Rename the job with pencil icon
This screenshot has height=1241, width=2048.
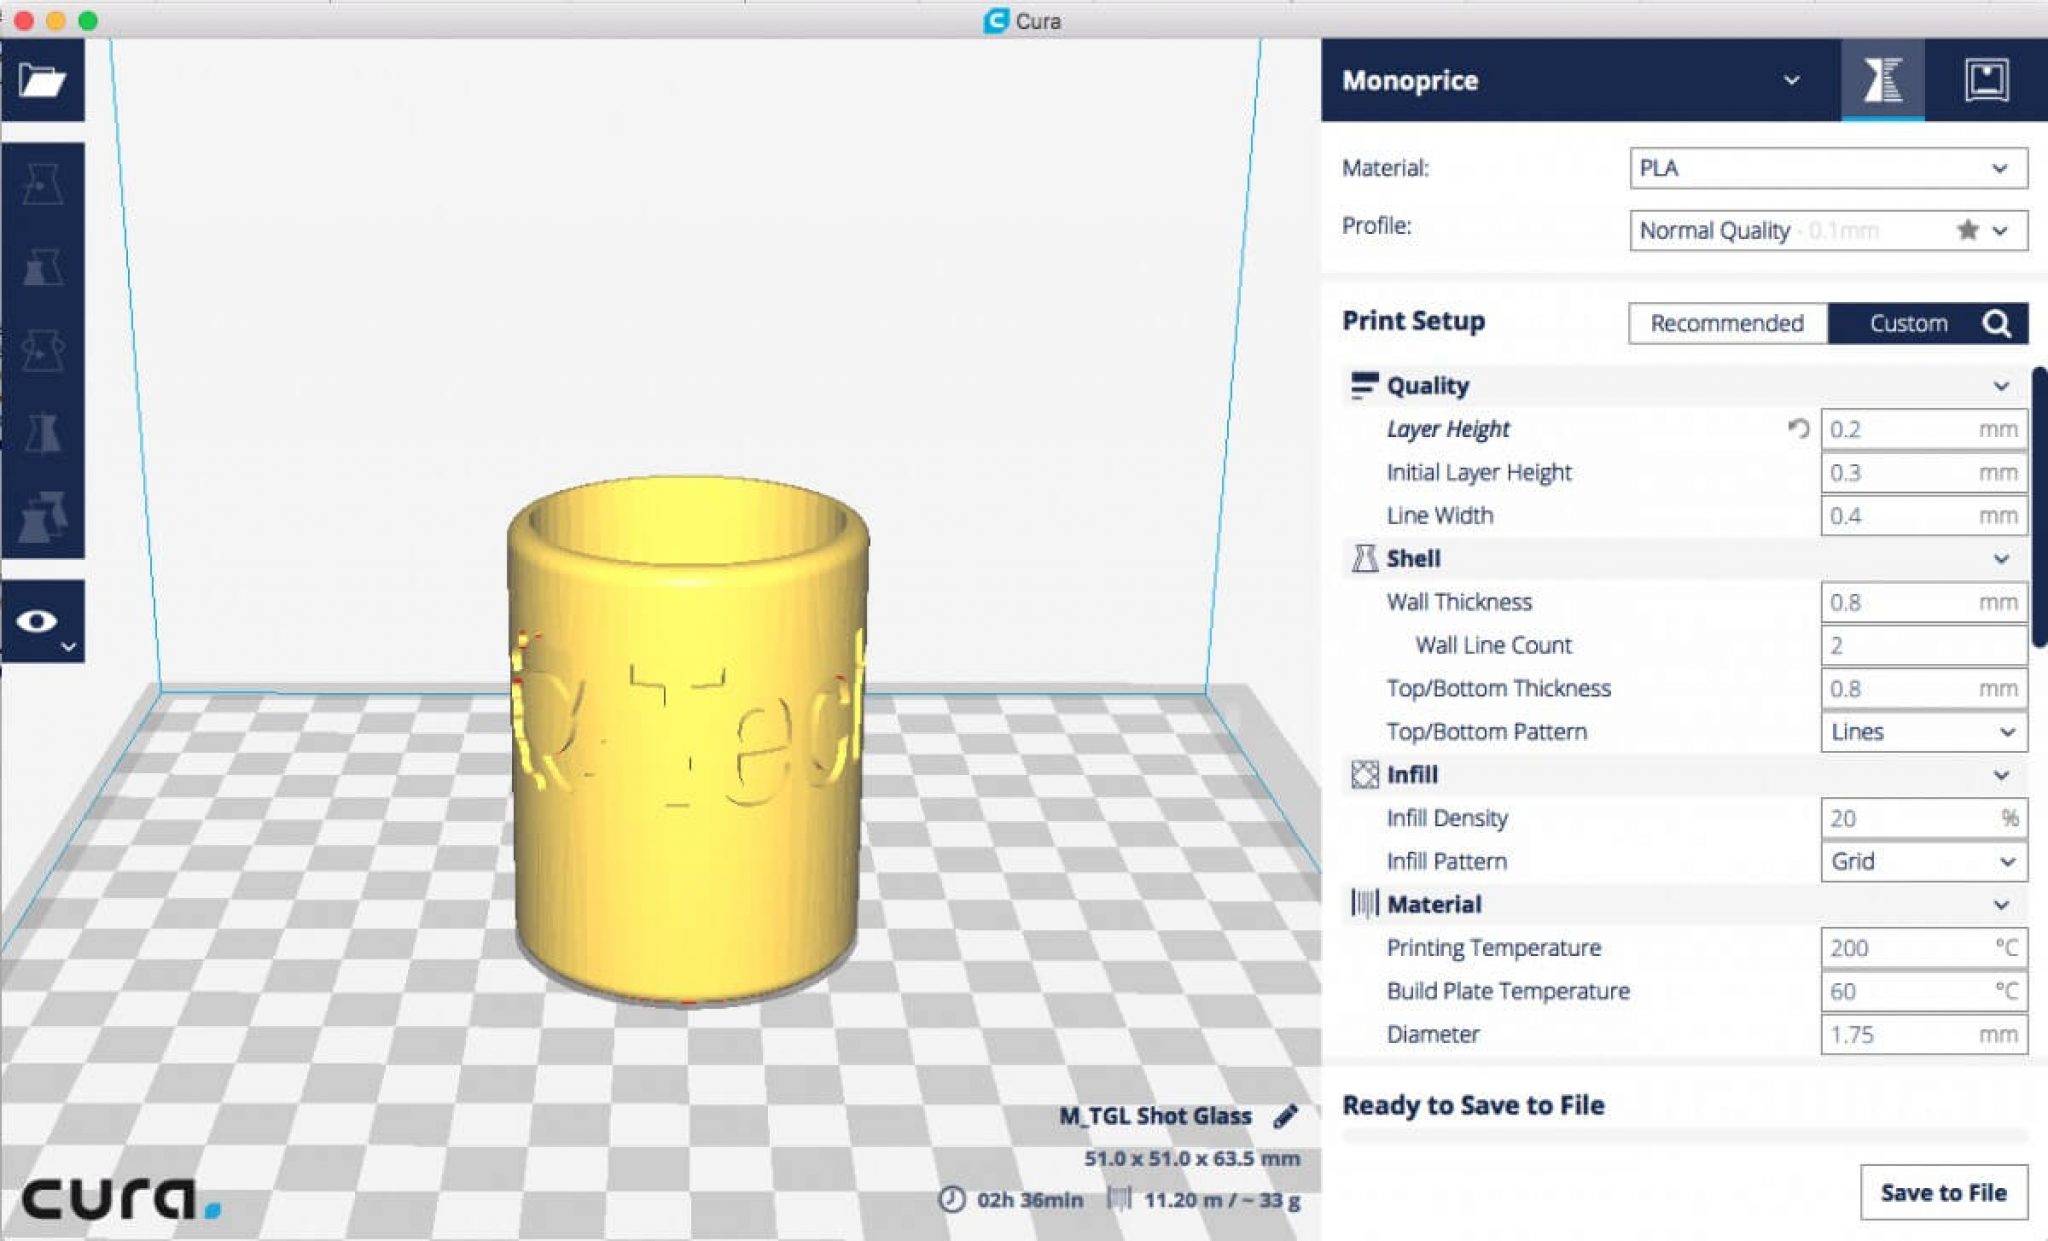coord(1285,1116)
